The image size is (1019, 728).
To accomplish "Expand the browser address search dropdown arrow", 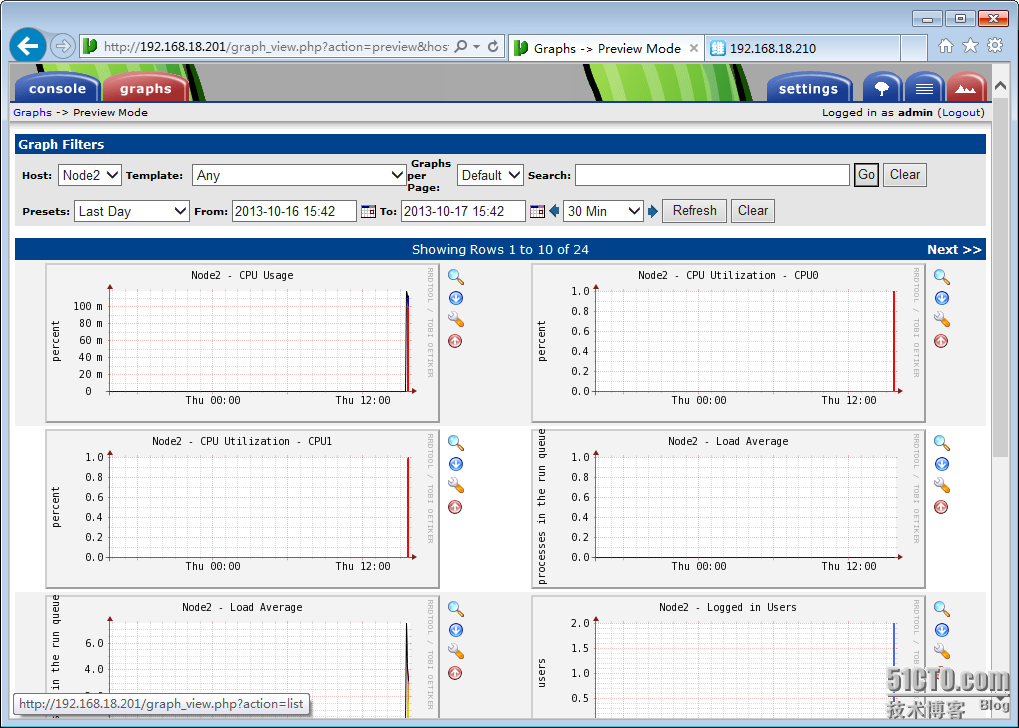I will click(476, 47).
